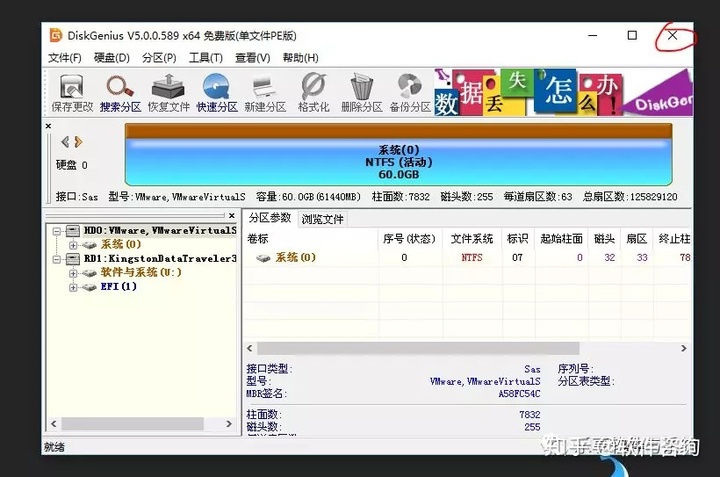This screenshot has height=477, width=720.
Task: Close the disk map panel with its X
Action: tap(48, 126)
